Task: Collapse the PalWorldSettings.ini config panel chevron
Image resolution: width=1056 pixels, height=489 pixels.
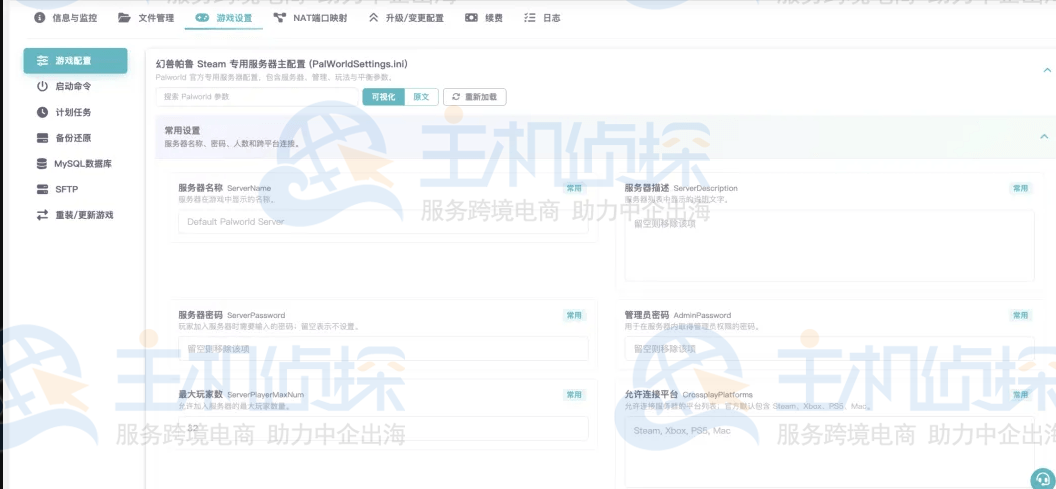Action: (1047, 69)
